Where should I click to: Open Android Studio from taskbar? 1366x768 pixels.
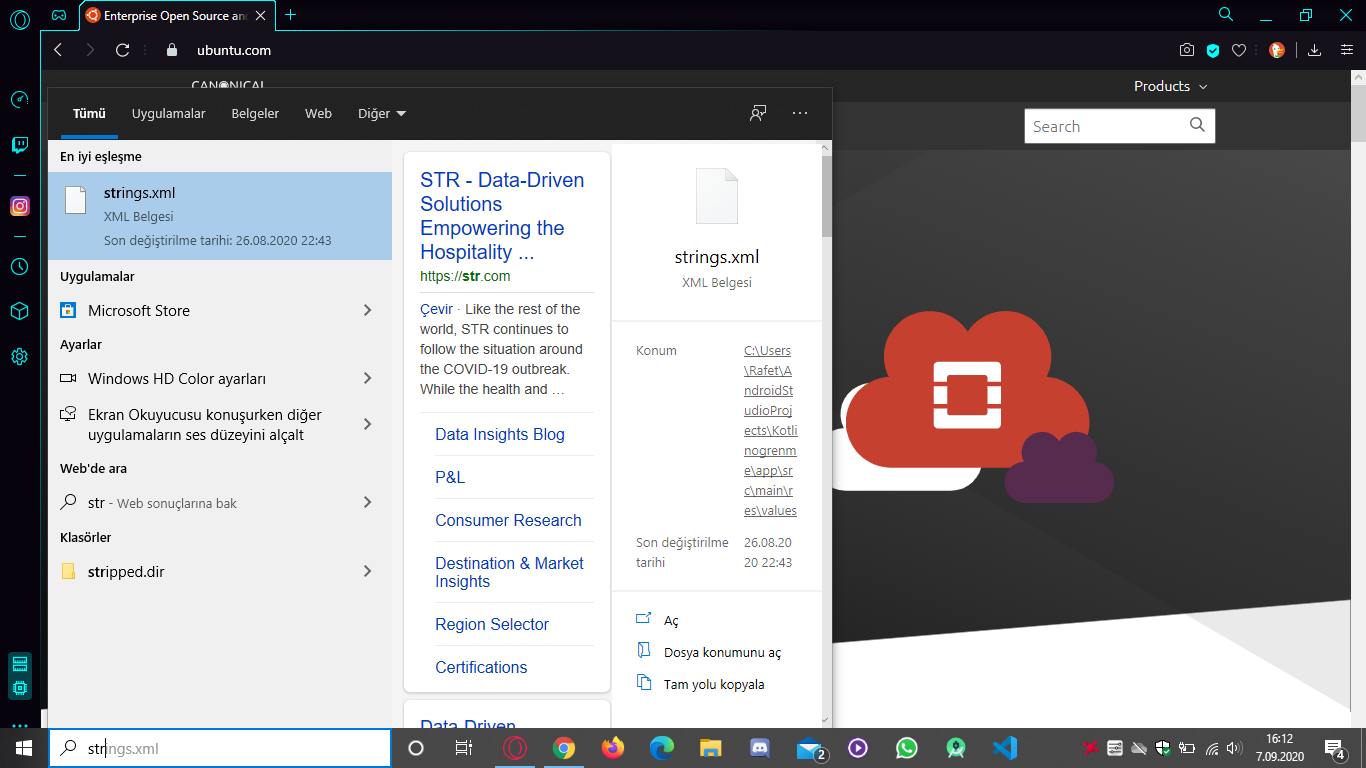956,748
